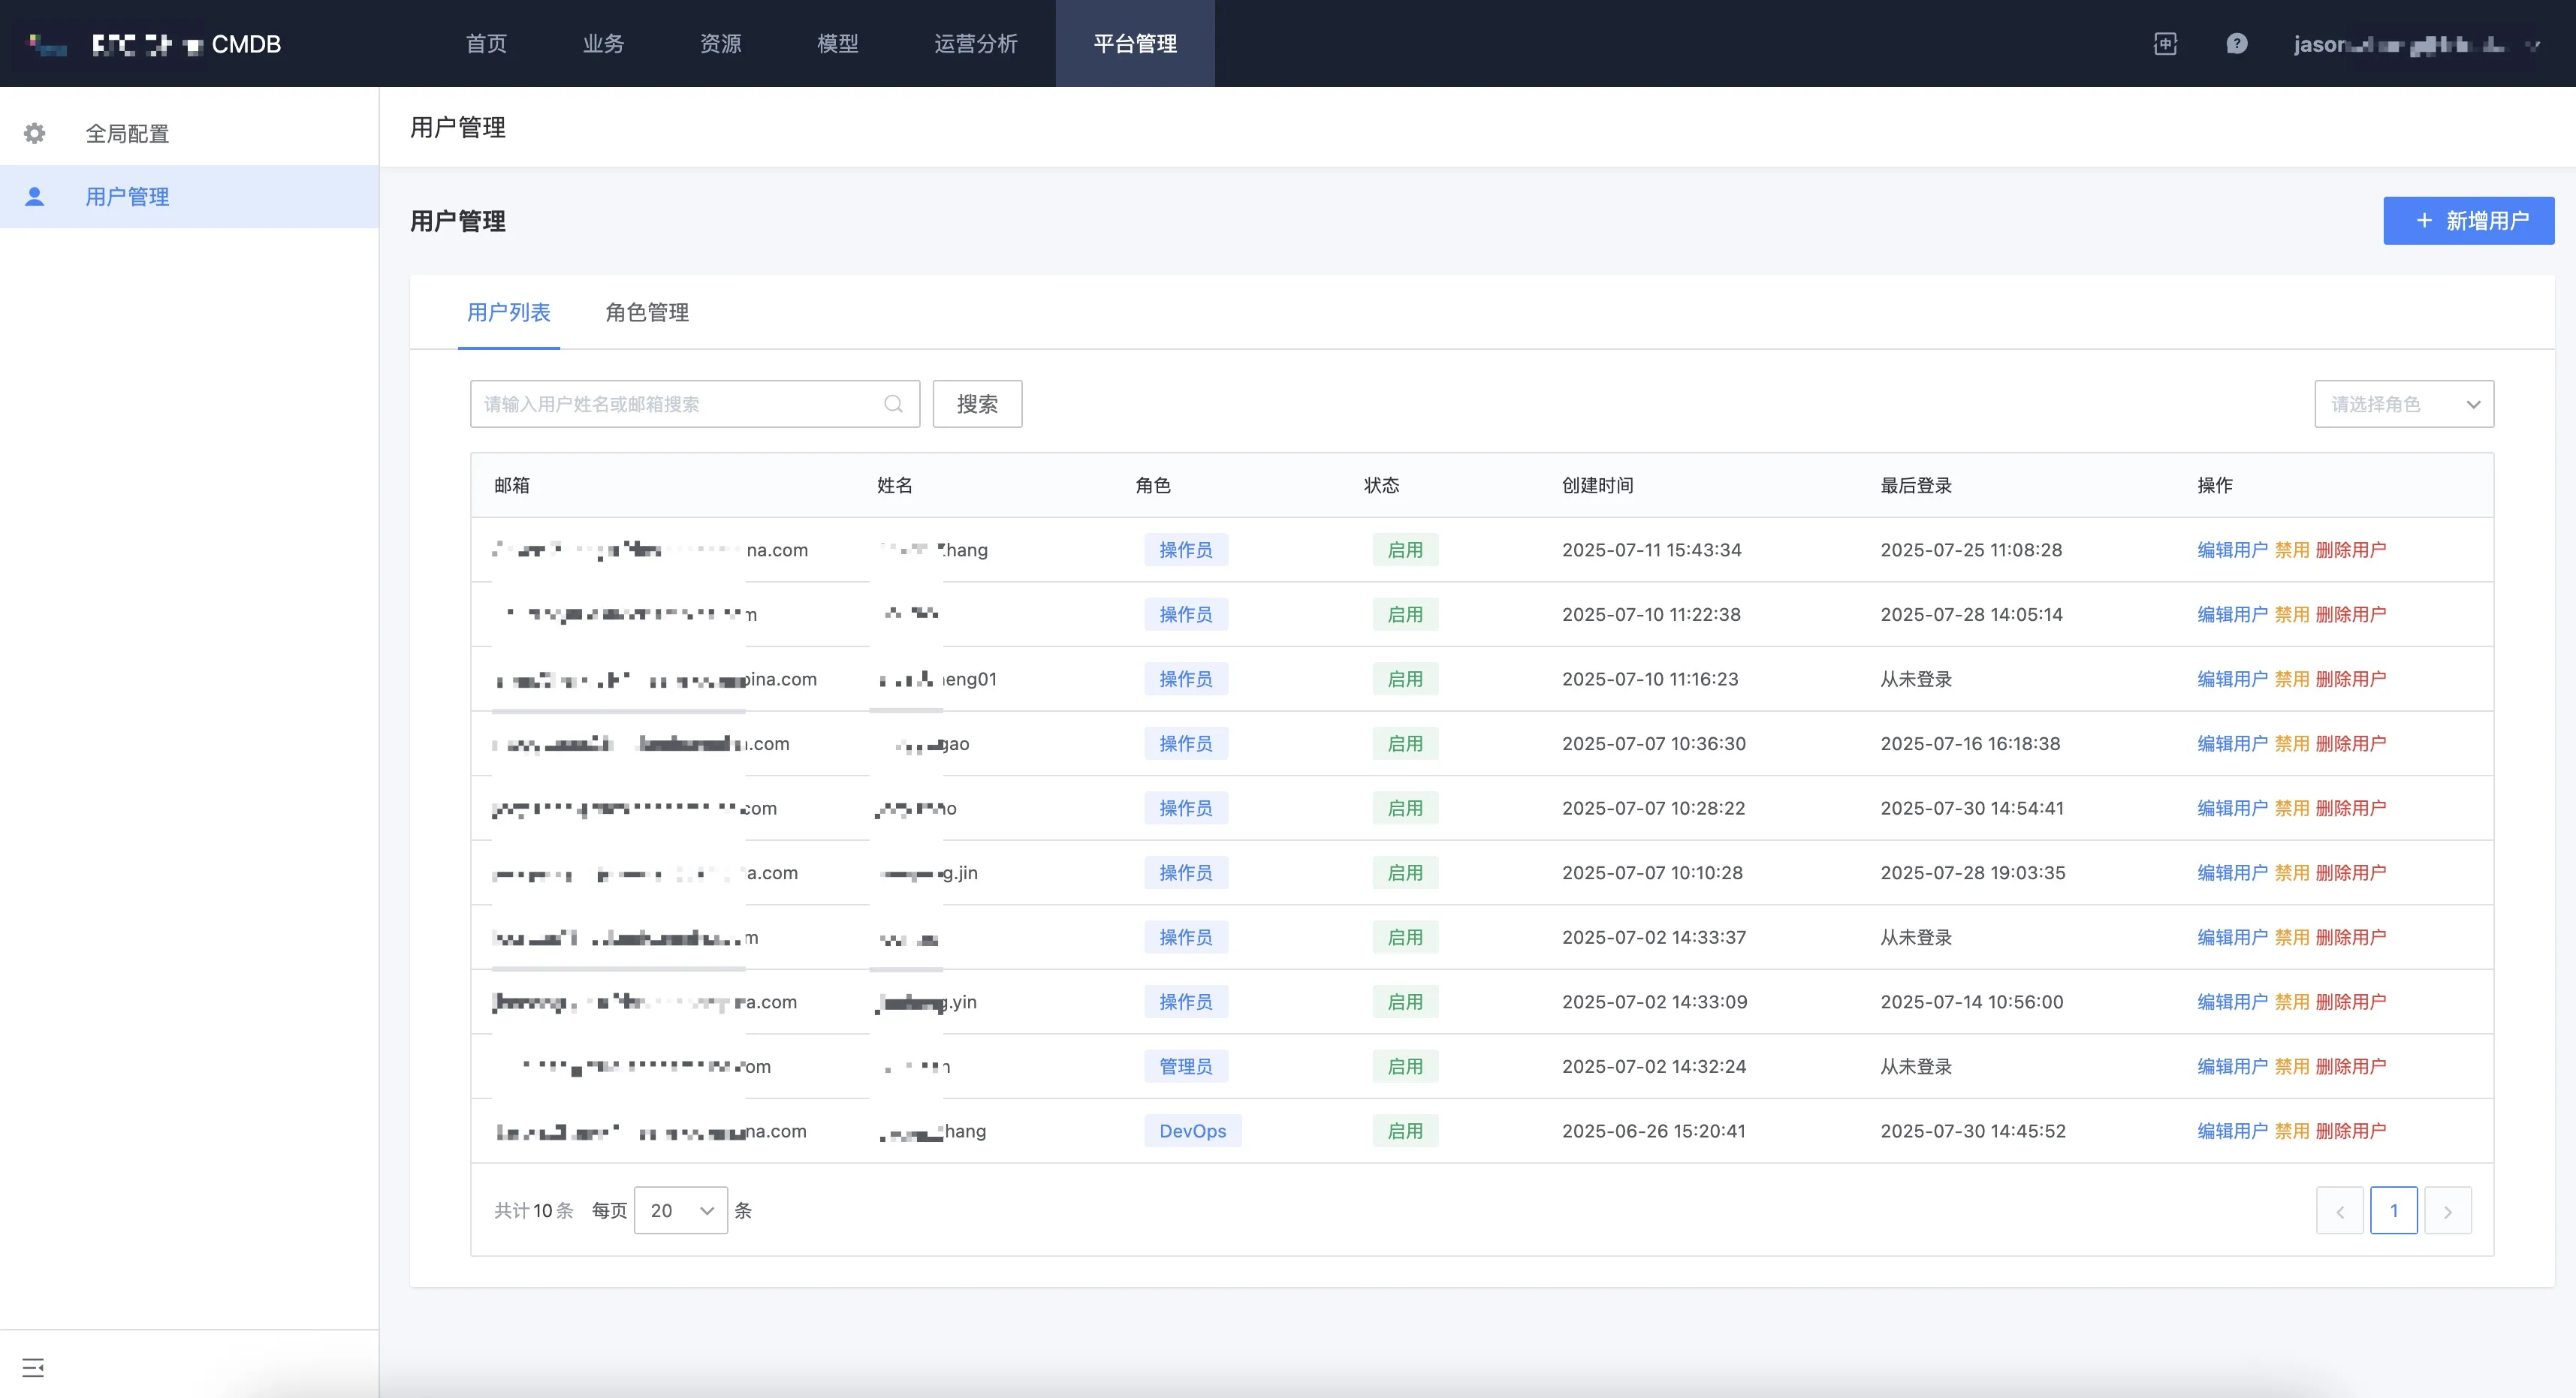Click 禁用 for the DevOps user row
The width and height of the screenshot is (2576, 1398).
2291,1131
